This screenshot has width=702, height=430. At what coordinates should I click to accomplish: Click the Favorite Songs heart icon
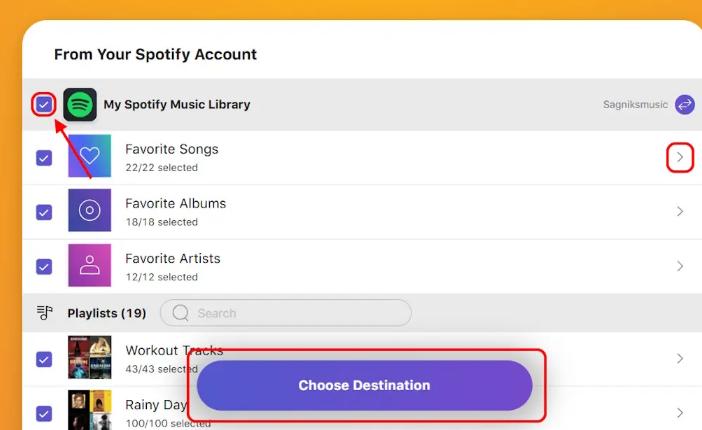(x=89, y=157)
